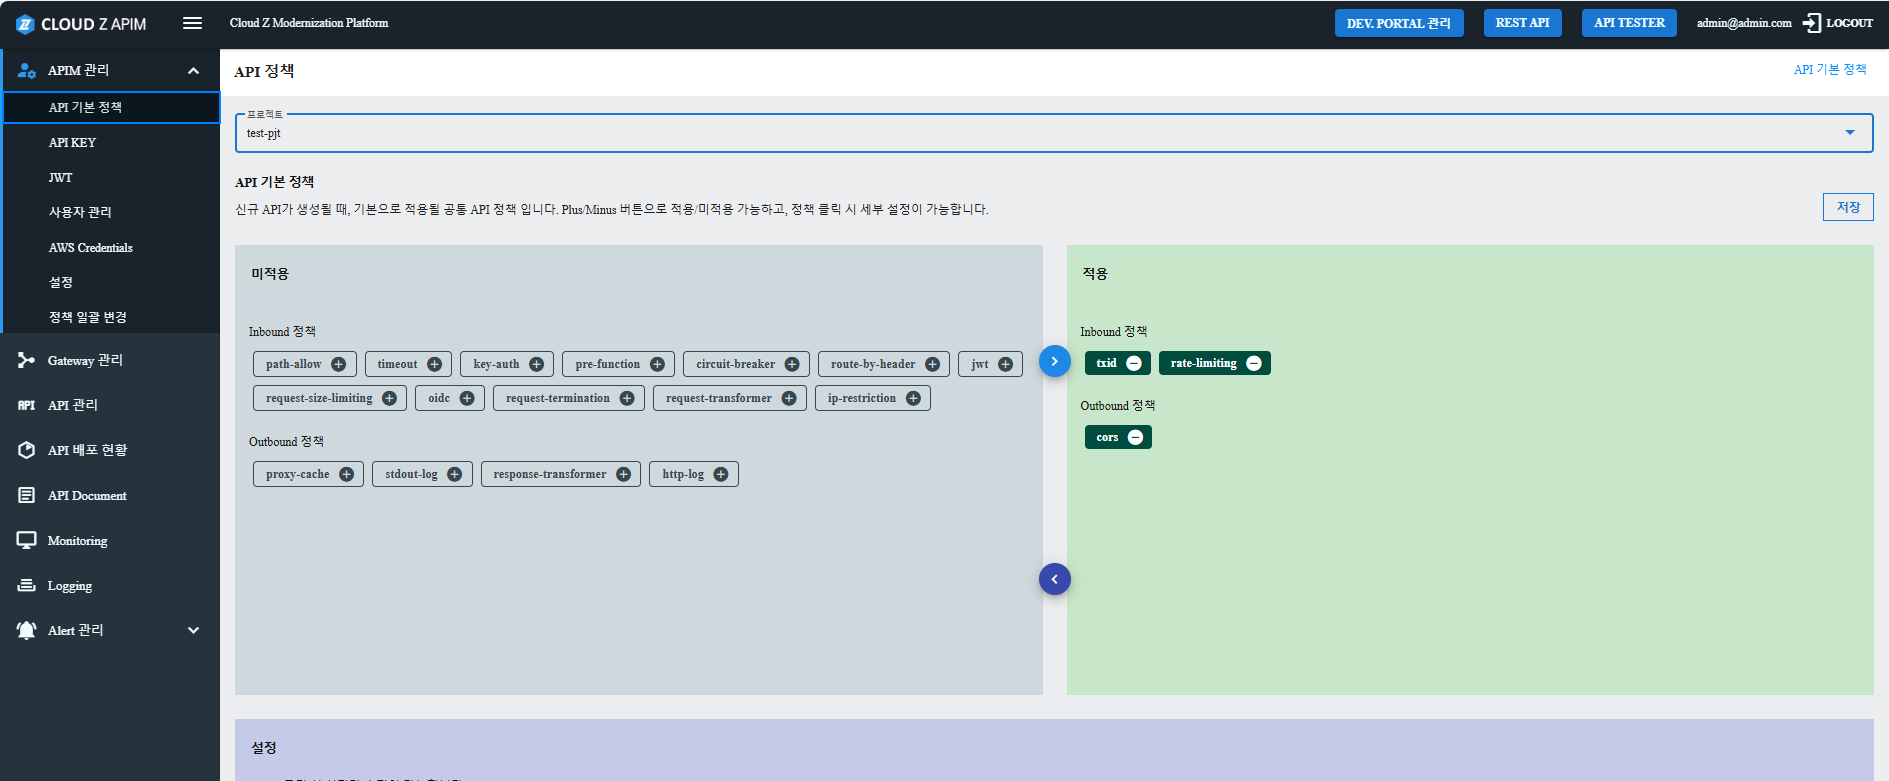The width and height of the screenshot is (1889, 781).
Task: Remove the cors outbound policy
Action: pos(1135,437)
